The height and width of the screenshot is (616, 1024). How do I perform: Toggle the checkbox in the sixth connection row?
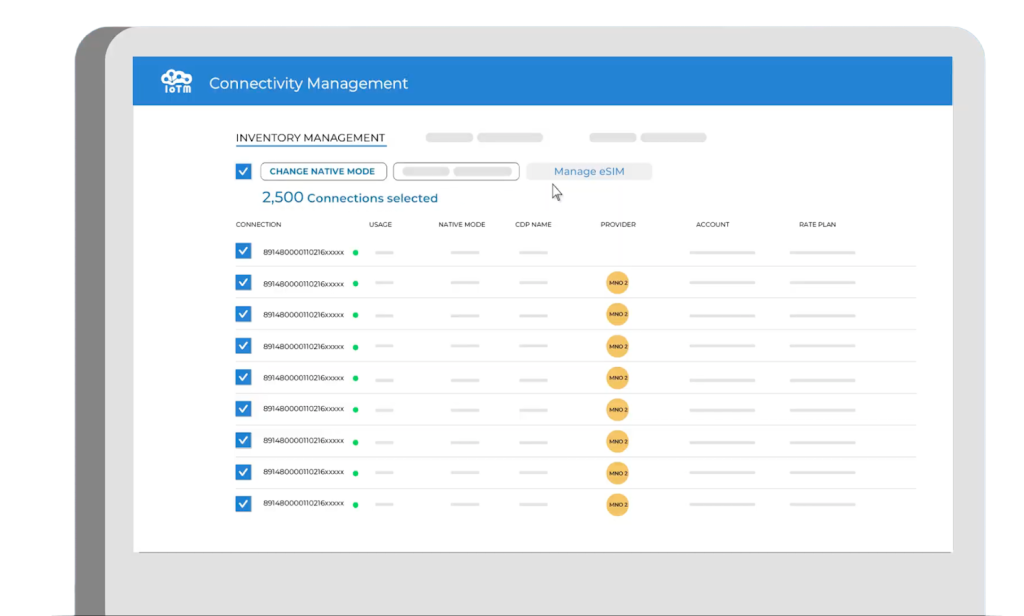click(x=243, y=408)
